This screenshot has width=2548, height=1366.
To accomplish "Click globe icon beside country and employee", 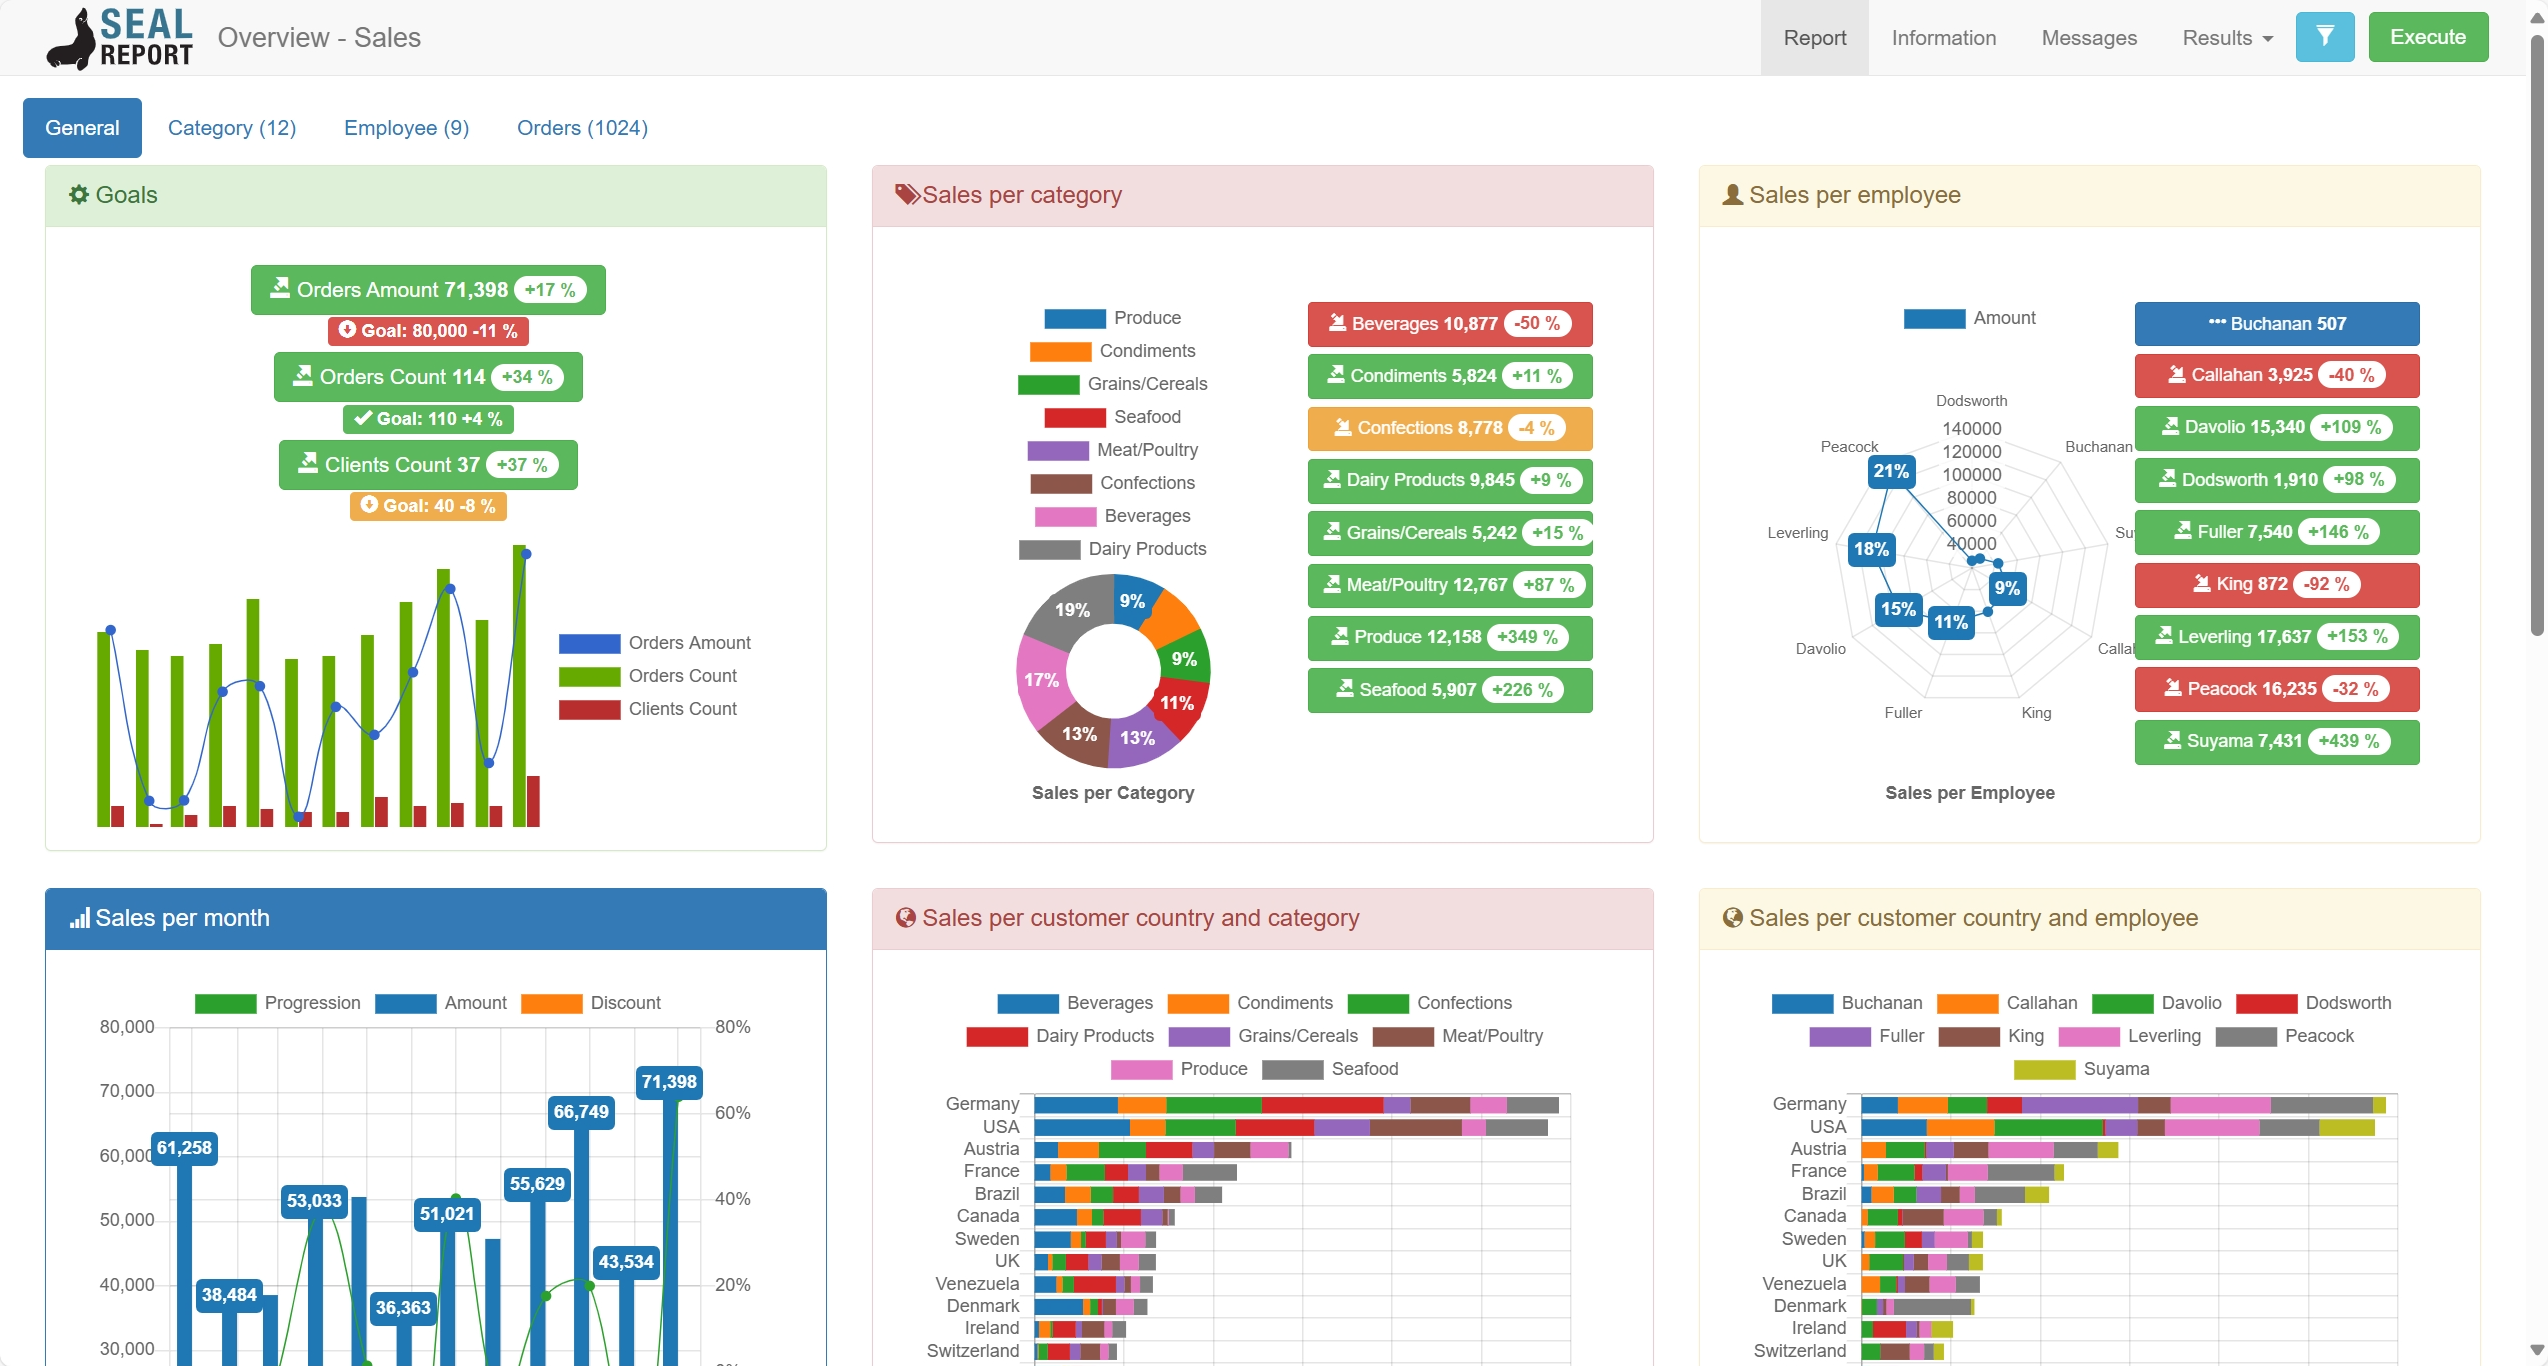I will (1733, 918).
